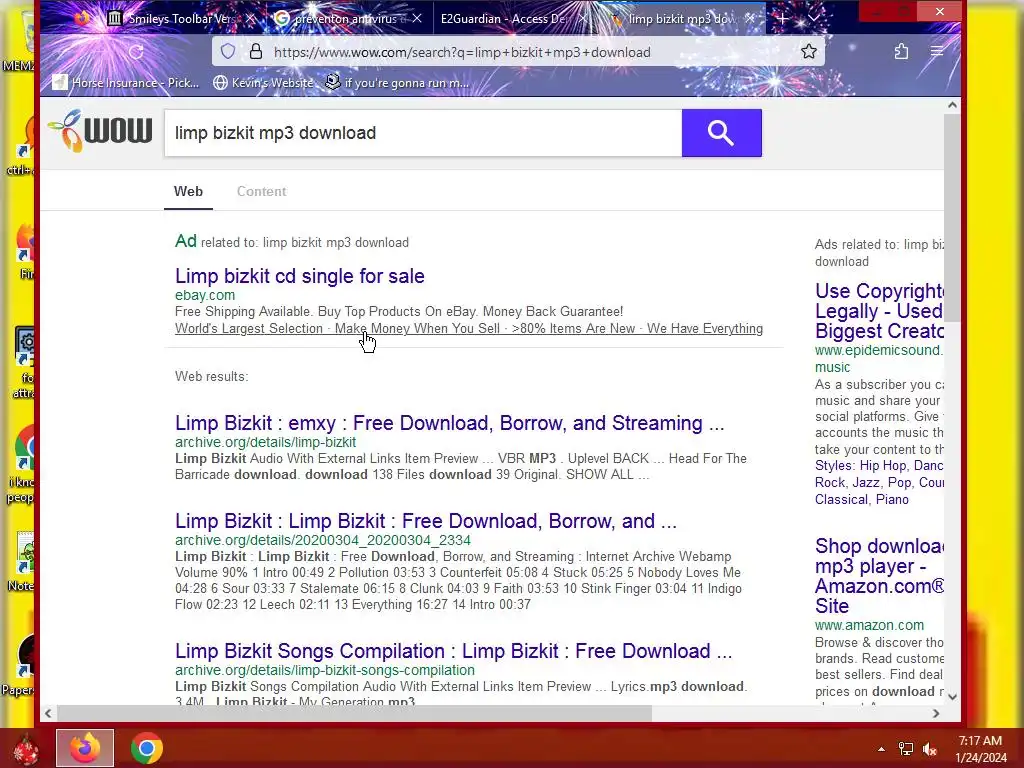Image resolution: width=1024 pixels, height=768 pixels.
Task: Click the limp-bizkit-songs-compilation archive URL
Action: click(325, 670)
